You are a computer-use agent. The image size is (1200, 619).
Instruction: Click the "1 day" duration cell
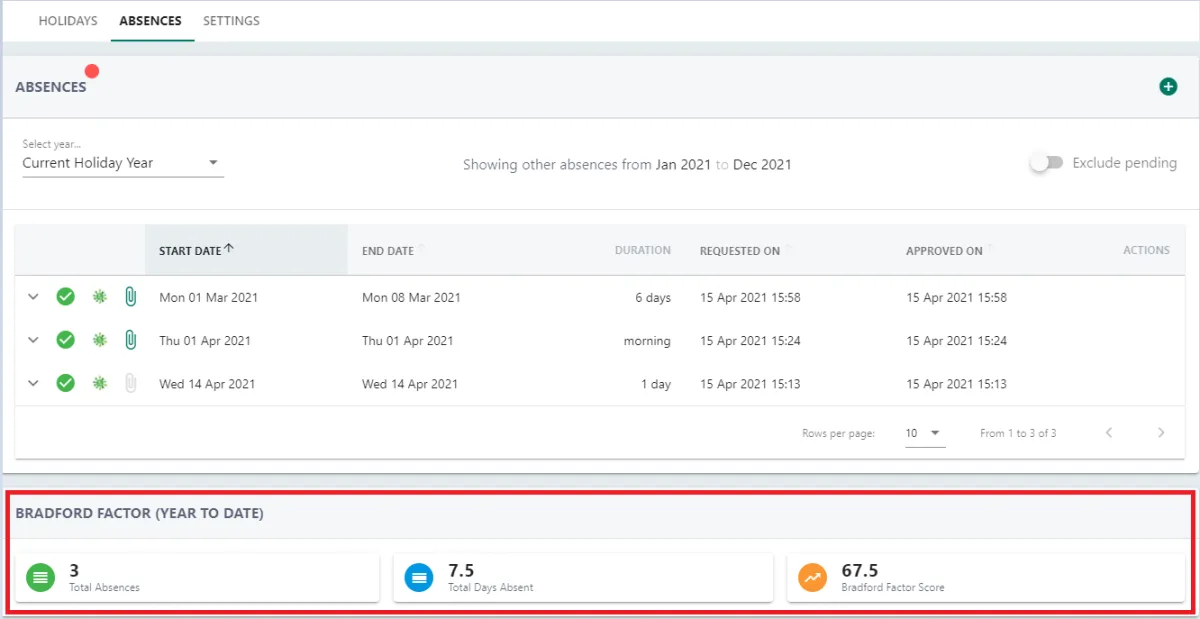pos(656,384)
